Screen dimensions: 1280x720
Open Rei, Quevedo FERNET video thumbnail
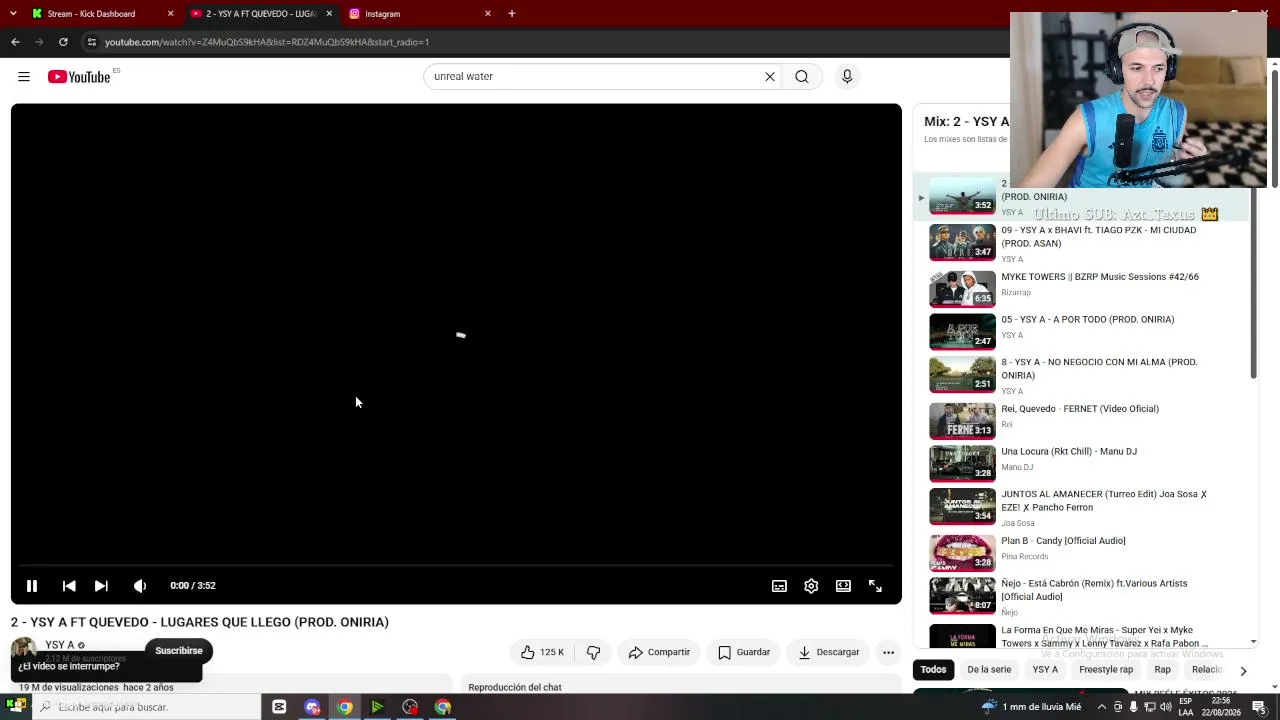point(962,421)
